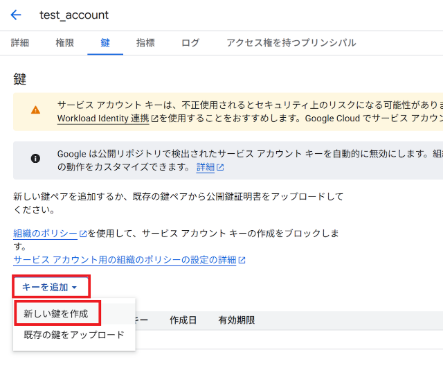Image resolution: width=443 pixels, height=384 pixels.
Task: Click the black info circle icon
Action: coord(35,158)
